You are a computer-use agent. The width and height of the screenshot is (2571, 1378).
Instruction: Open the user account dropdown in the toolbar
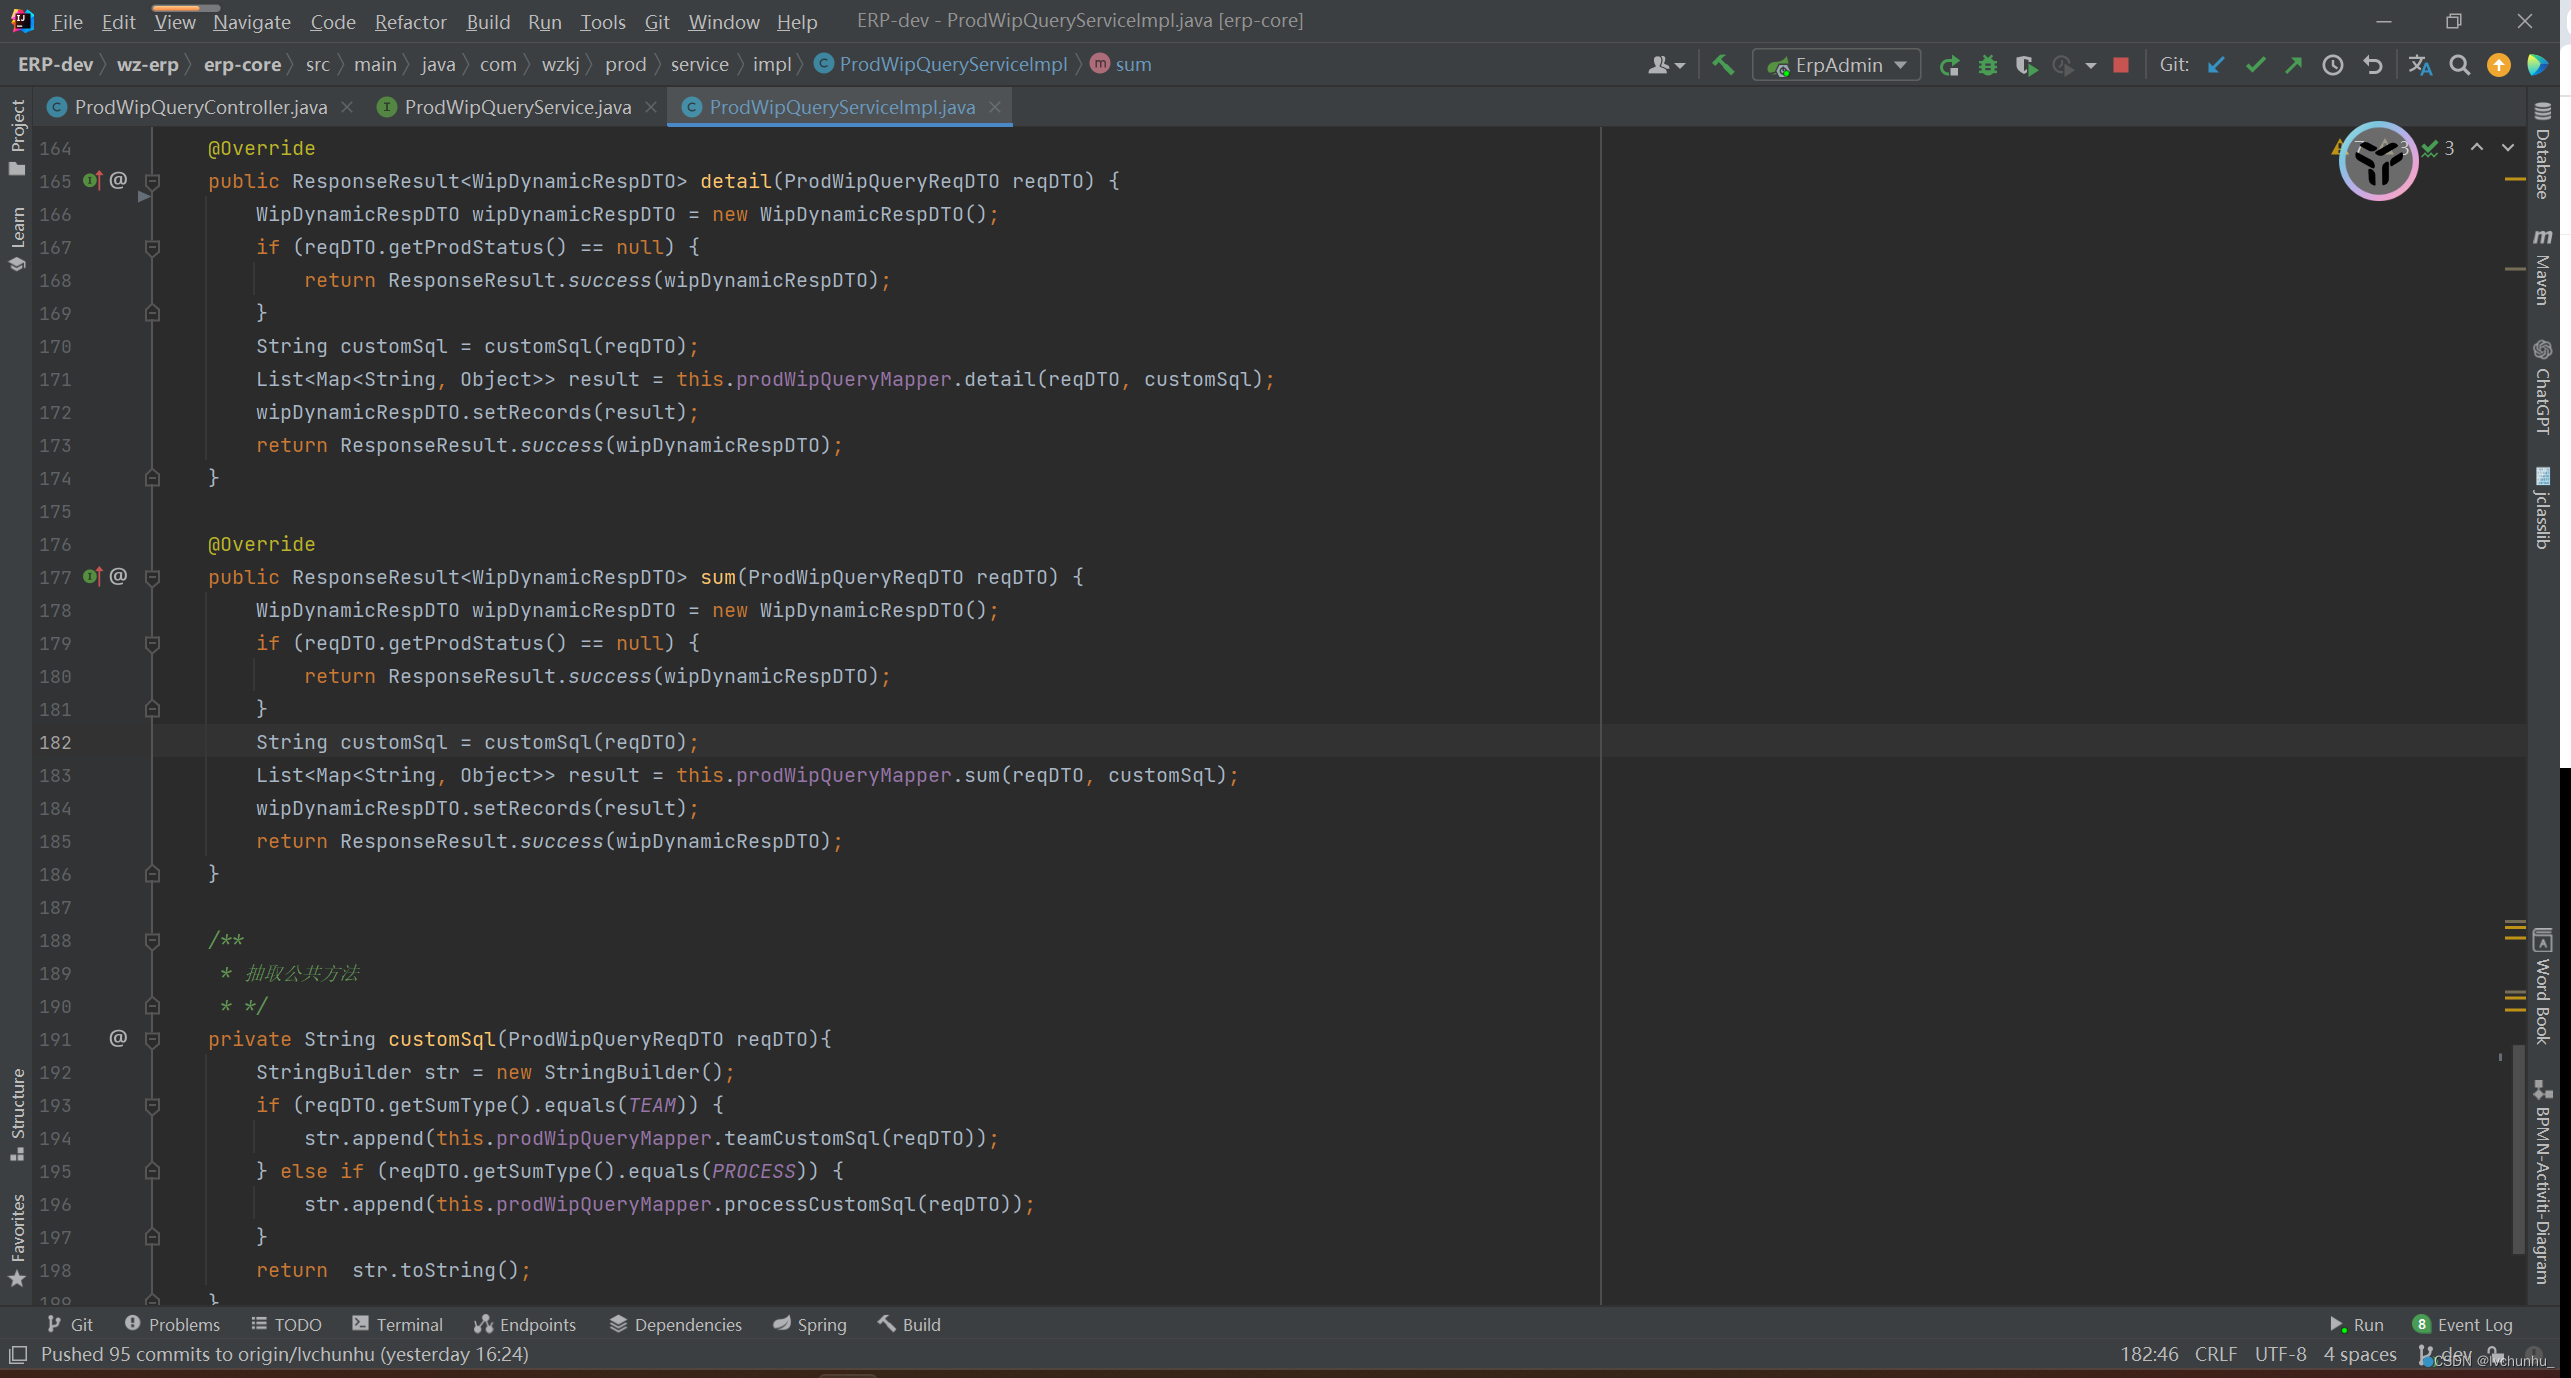click(1666, 65)
